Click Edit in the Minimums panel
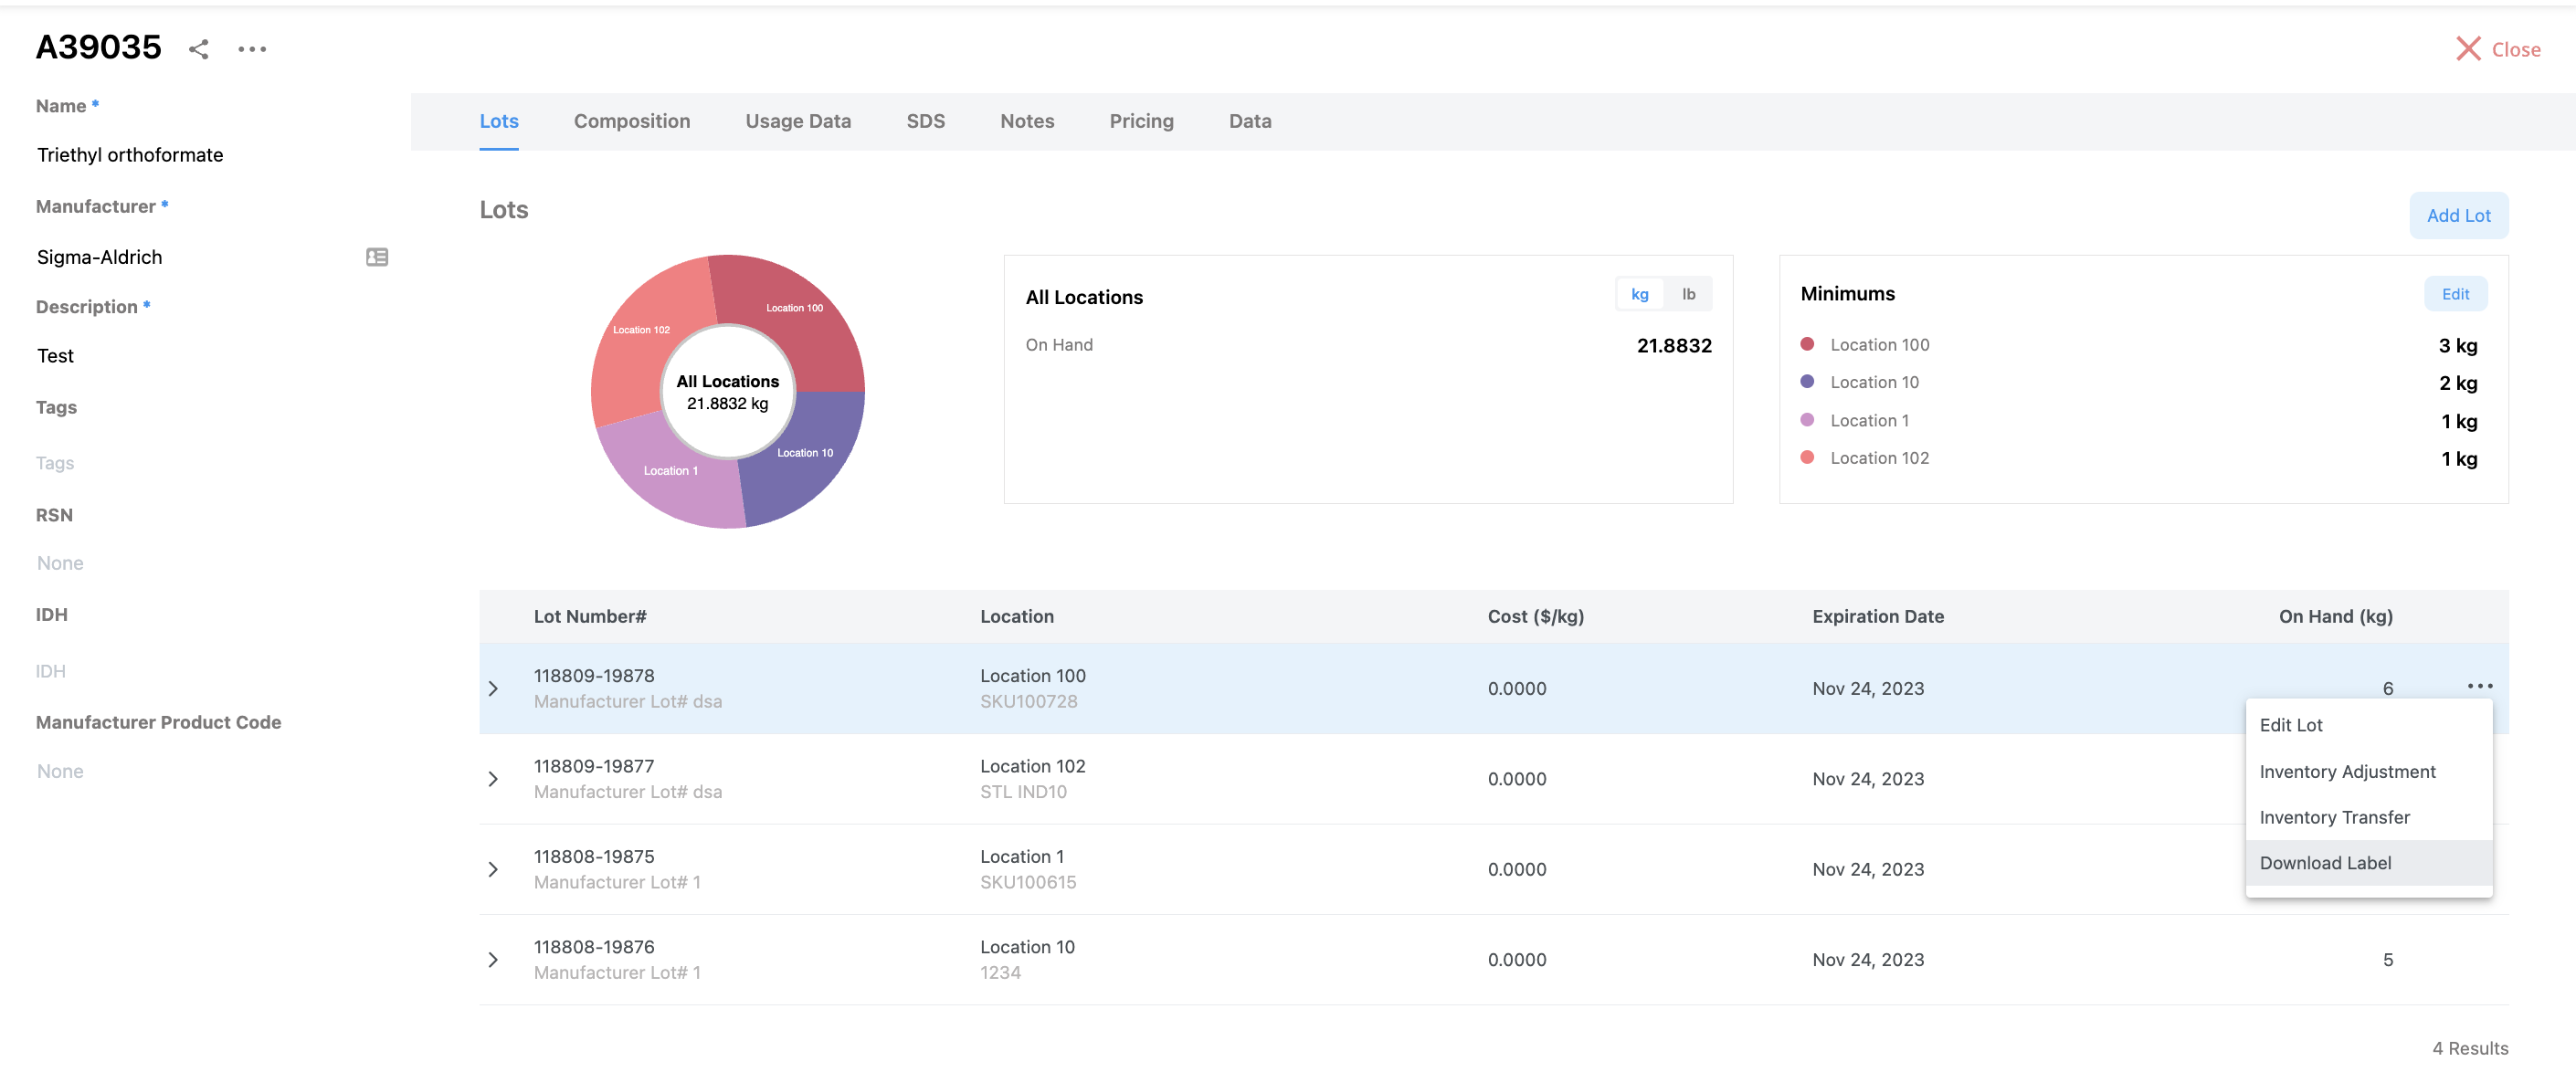Viewport: 2576px width, 1072px height. coord(2454,294)
